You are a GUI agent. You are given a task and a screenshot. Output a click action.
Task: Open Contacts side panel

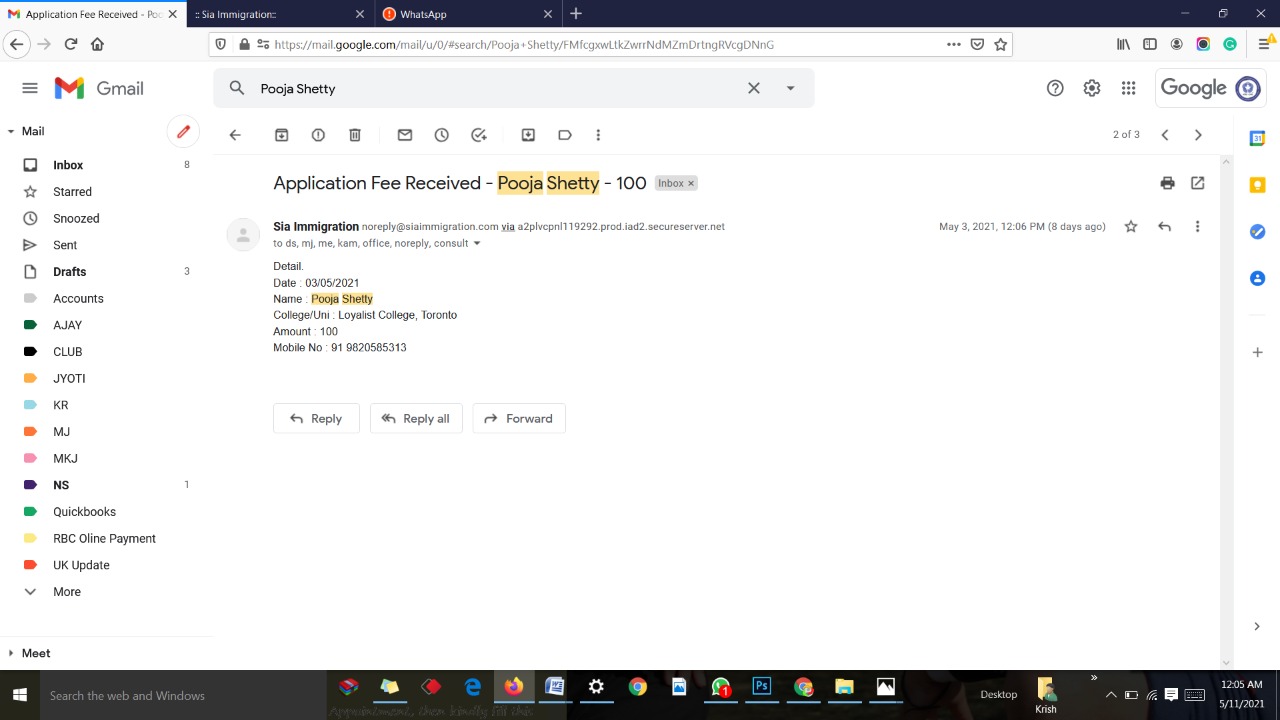click(1258, 278)
